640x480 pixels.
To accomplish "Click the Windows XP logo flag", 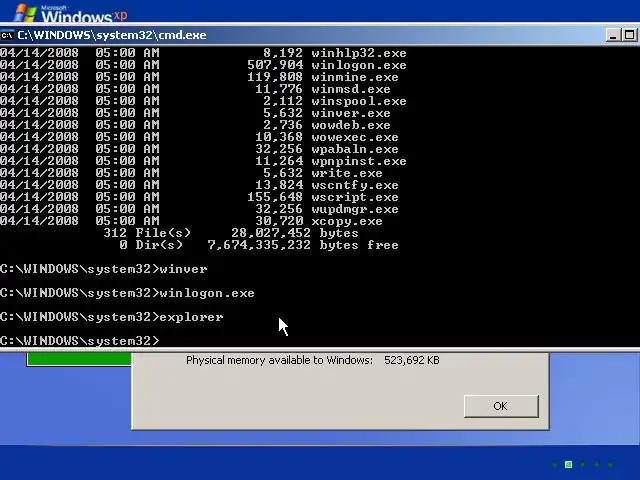I will [x=25, y=13].
